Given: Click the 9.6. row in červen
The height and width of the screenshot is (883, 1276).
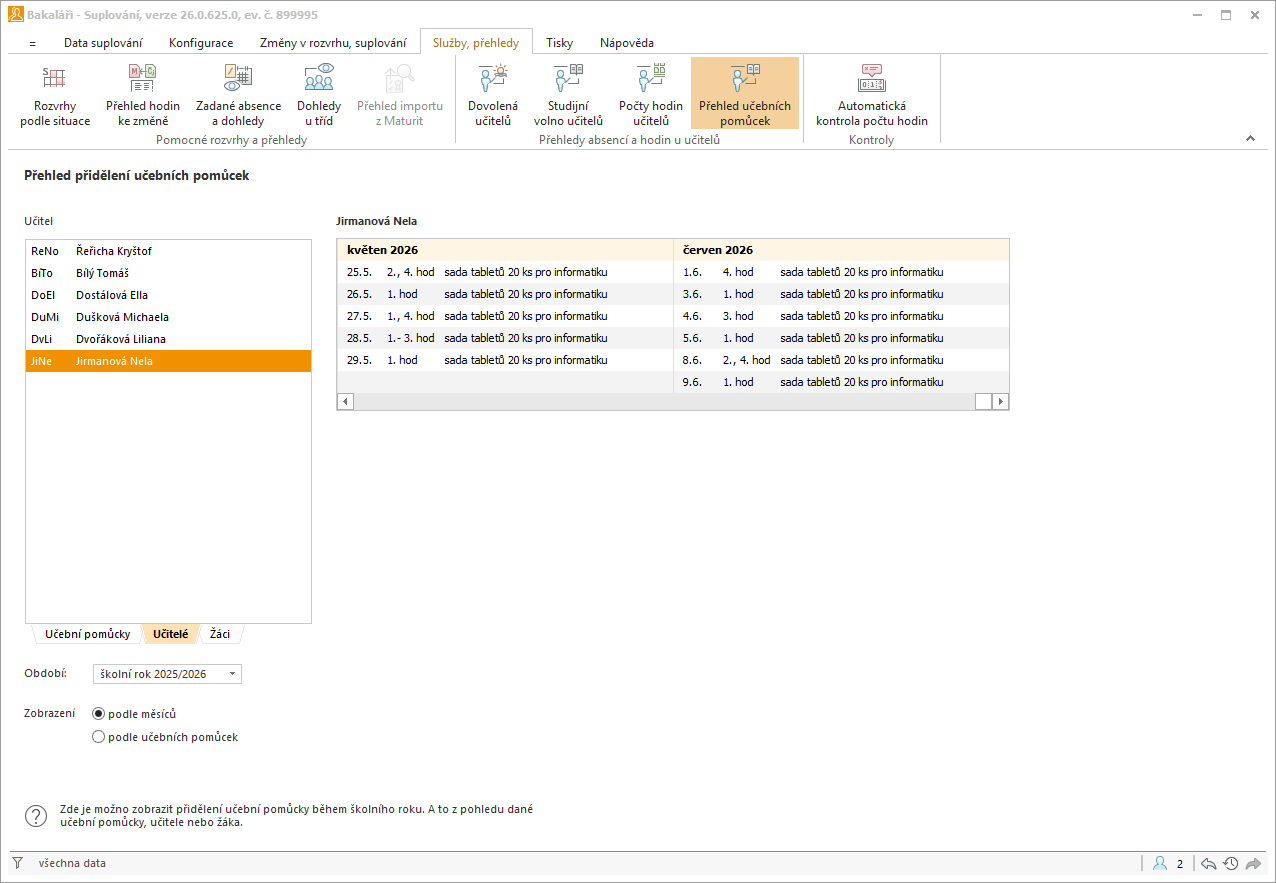Looking at the screenshot, I should click(x=841, y=382).
